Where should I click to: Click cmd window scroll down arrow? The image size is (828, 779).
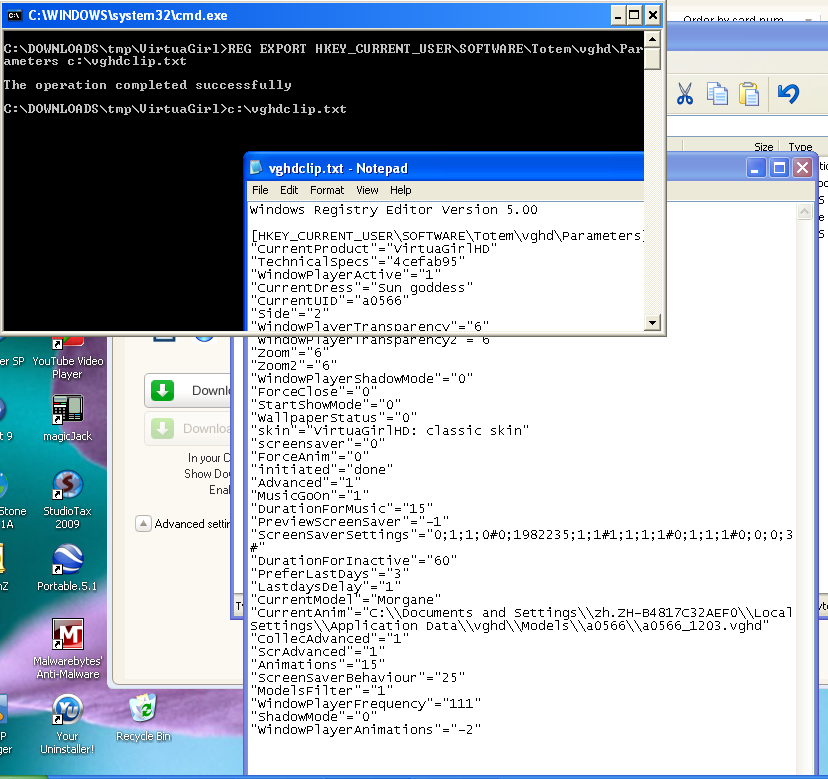[653, 322]
